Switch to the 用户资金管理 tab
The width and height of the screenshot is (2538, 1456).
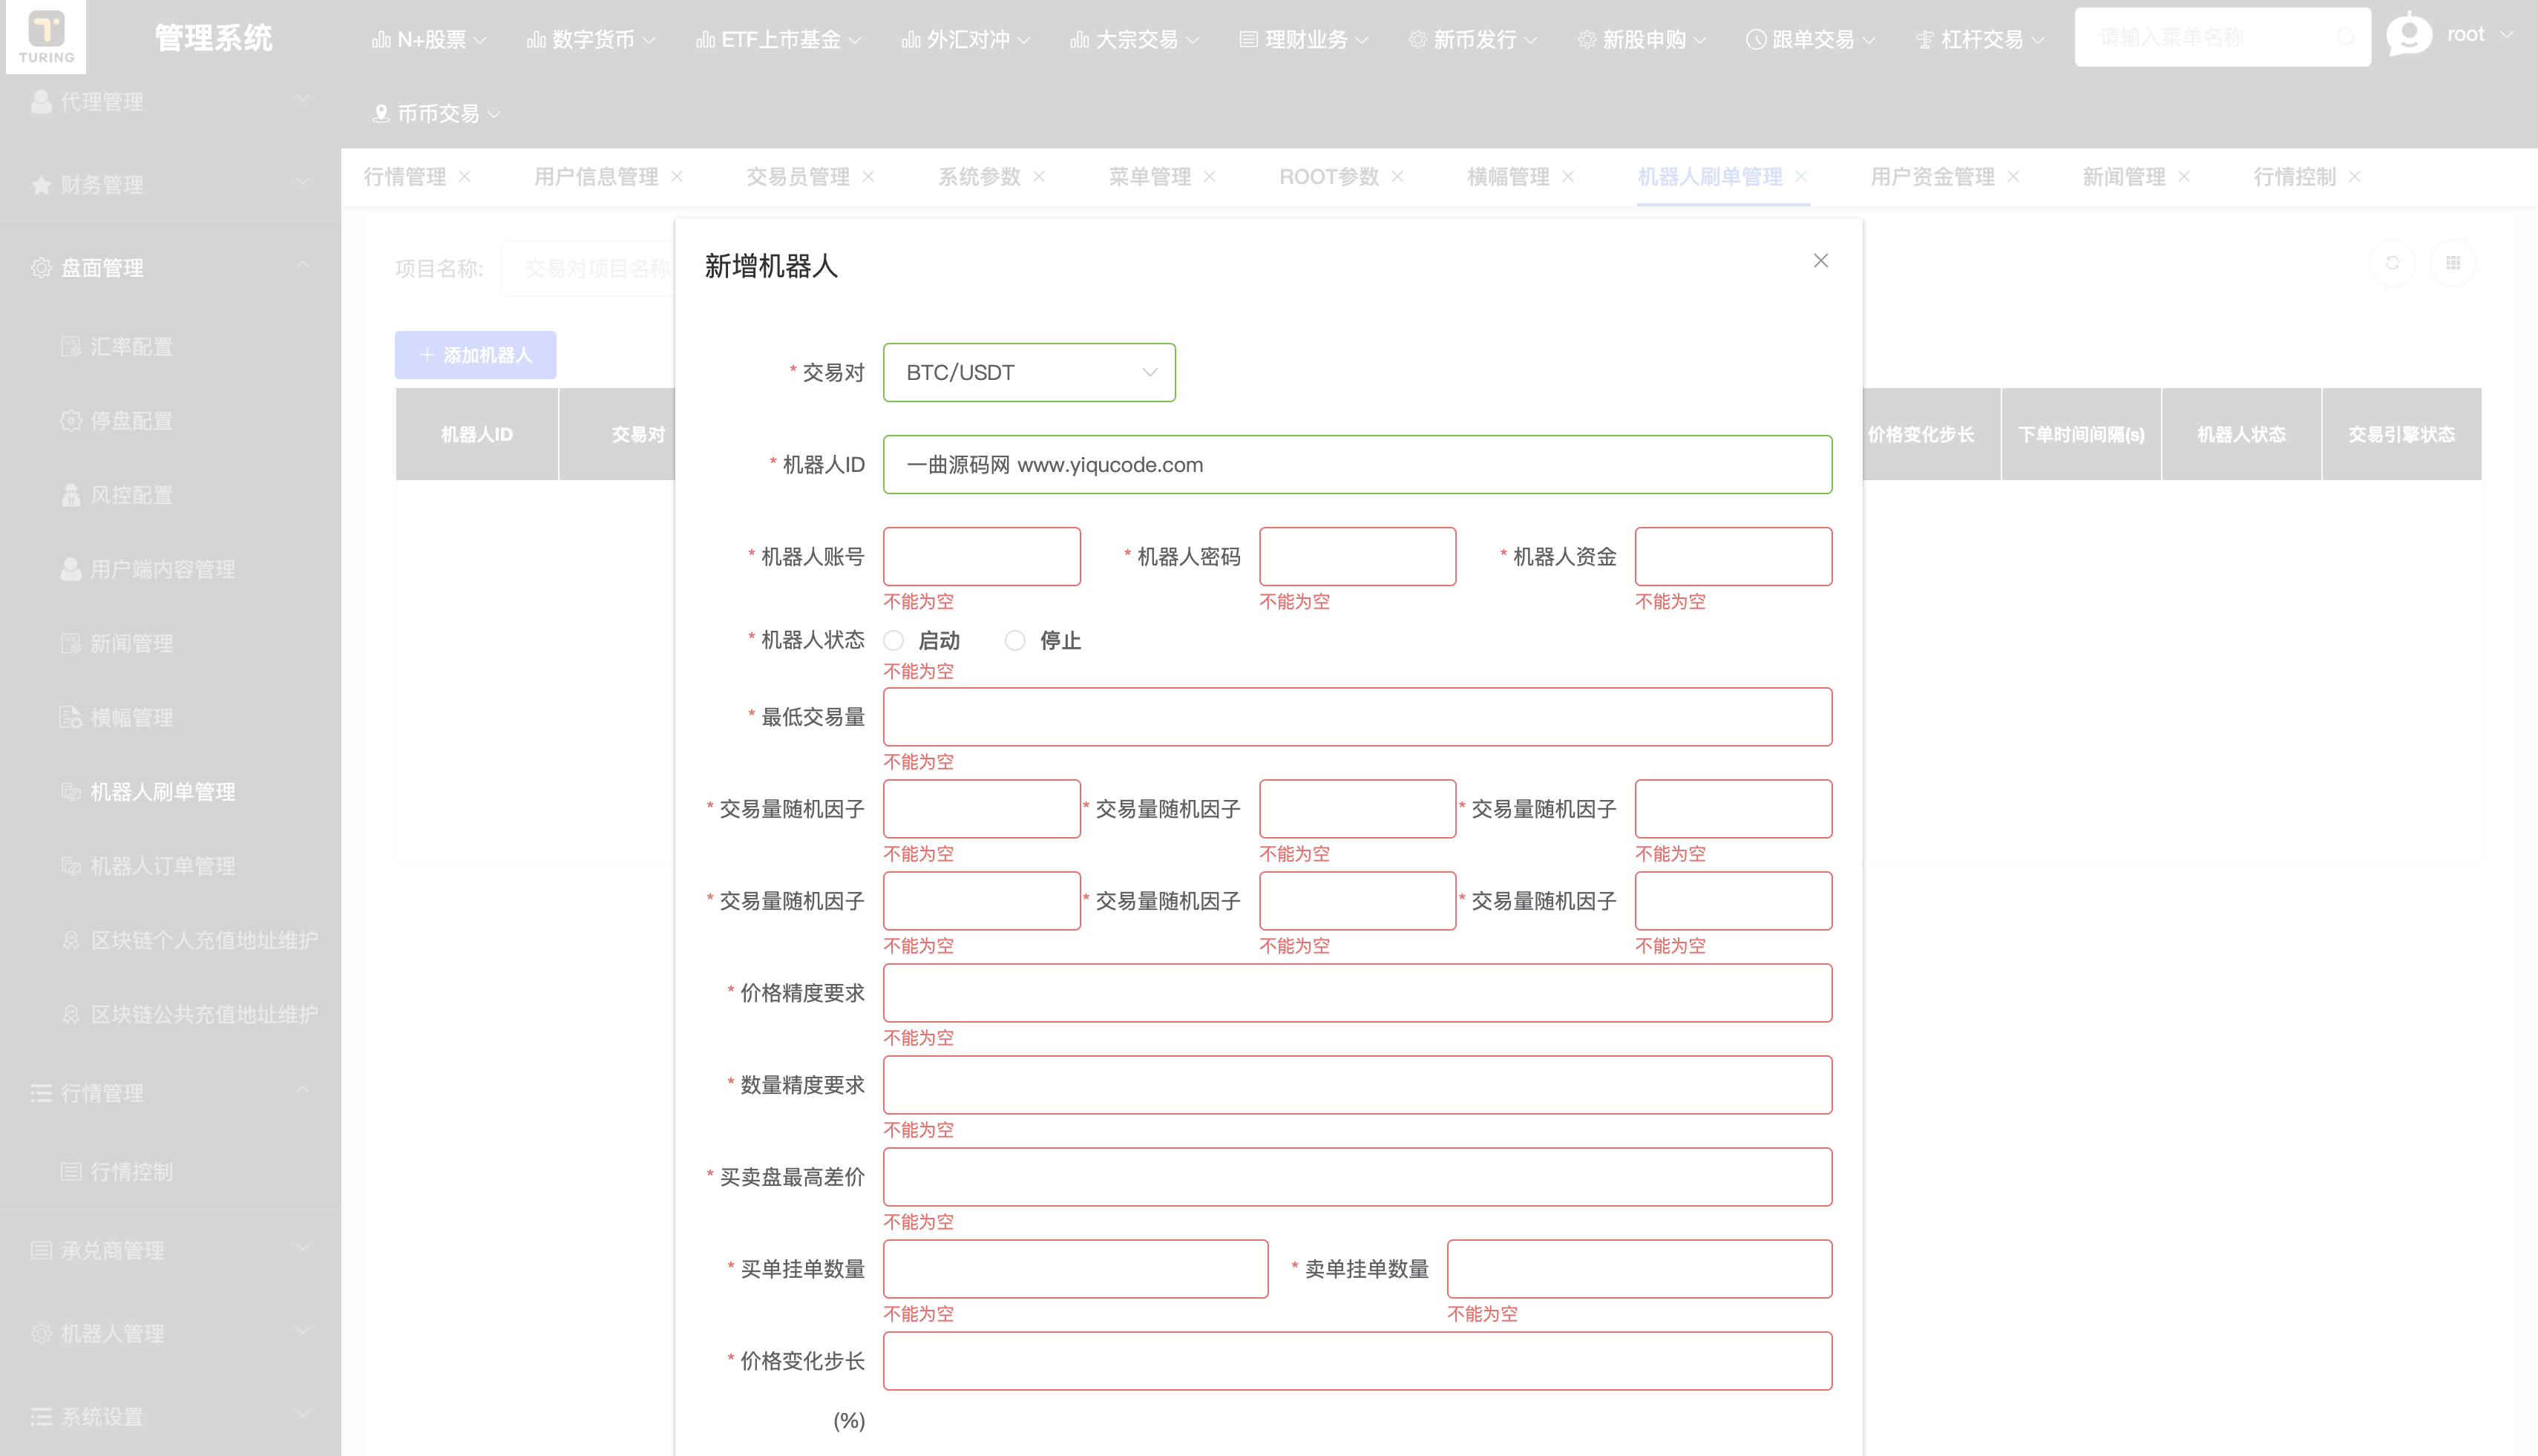(x=1932, y=177)
